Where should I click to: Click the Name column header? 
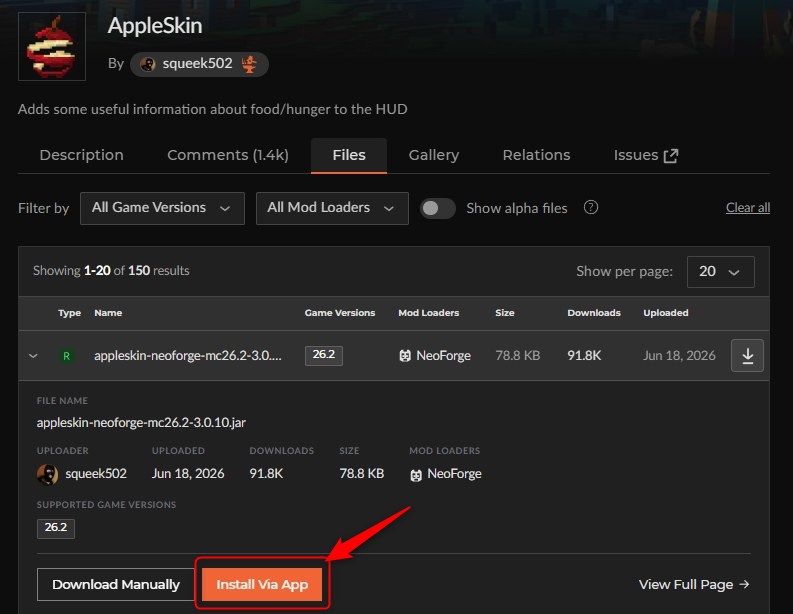point(108,313)
